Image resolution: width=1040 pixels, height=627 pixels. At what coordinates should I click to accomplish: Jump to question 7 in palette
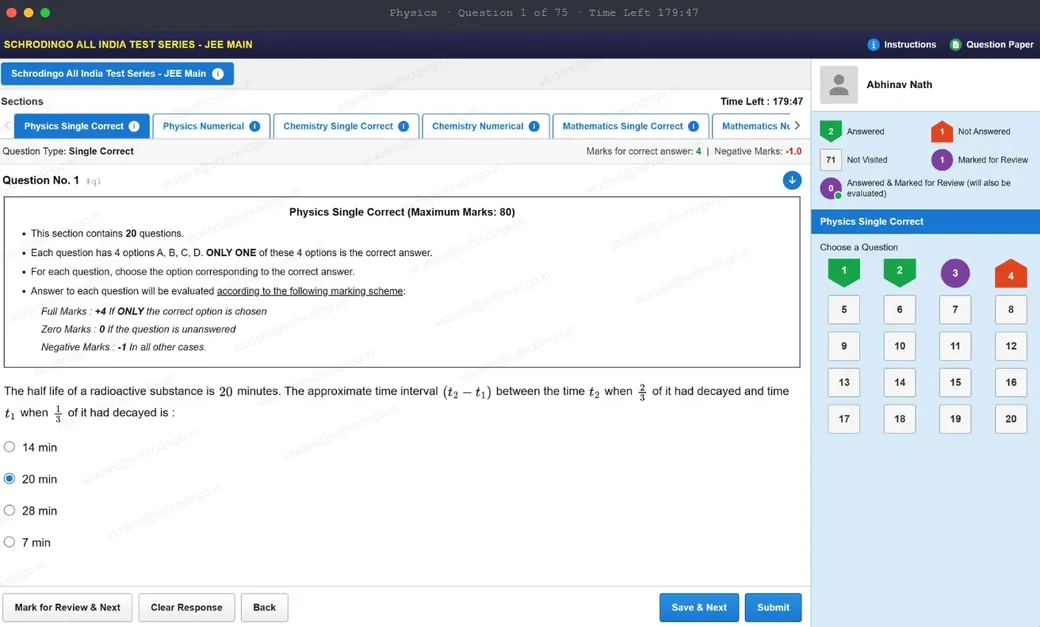point(955,309)
